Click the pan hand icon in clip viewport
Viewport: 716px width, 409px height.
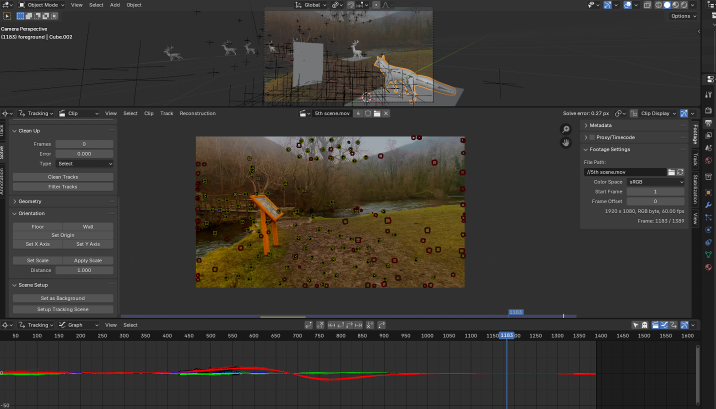point(566,142)
